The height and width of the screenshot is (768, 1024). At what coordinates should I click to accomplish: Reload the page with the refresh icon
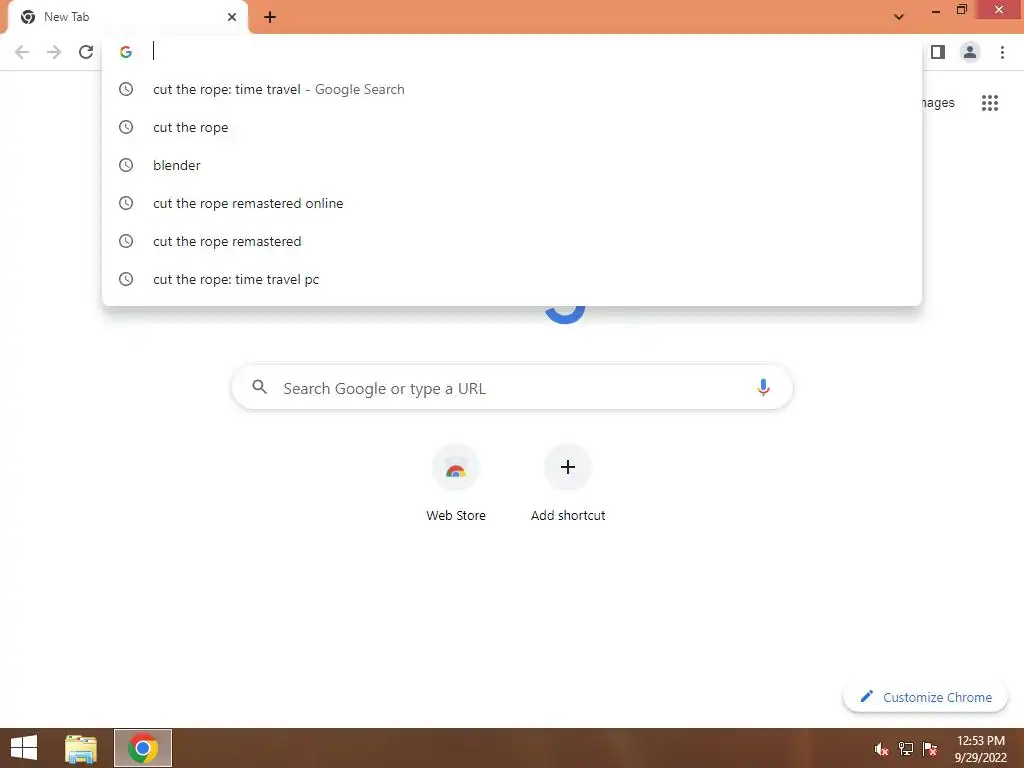[x=86, y=52]
